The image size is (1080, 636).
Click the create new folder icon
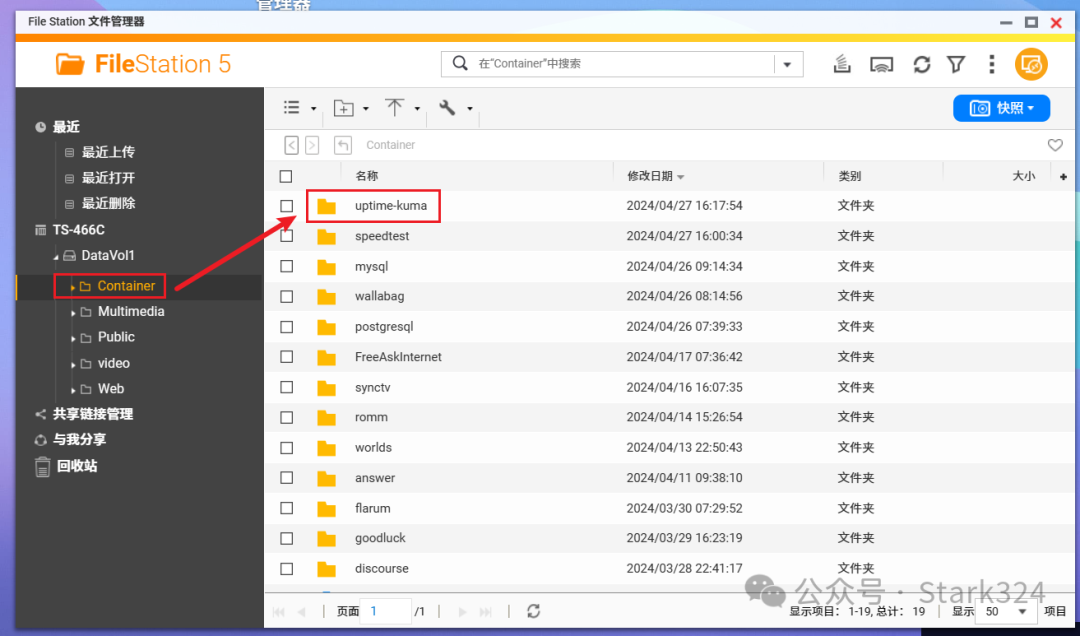pos(344,108)
